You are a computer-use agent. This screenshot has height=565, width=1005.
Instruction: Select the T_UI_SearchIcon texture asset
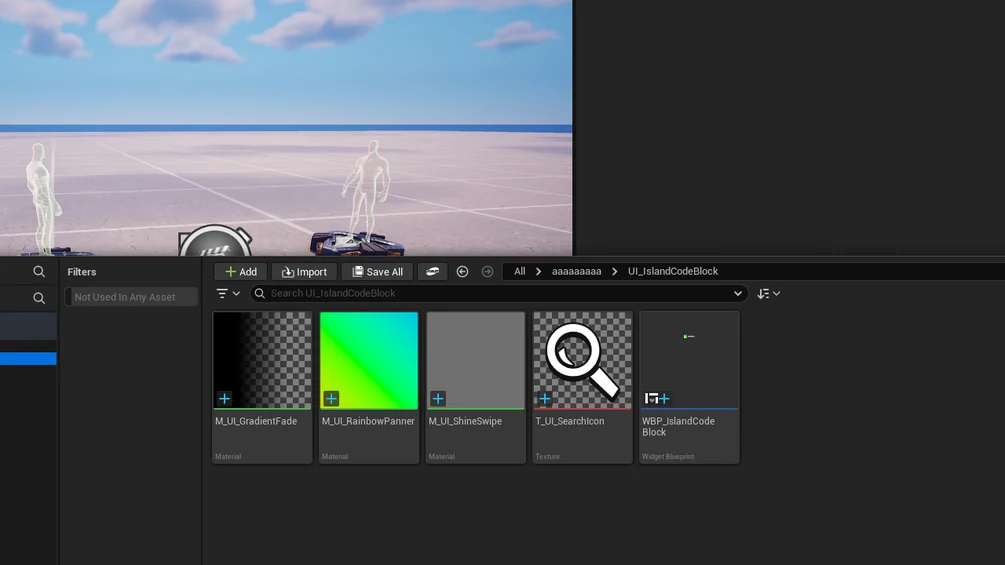pyautogui.click(x=582, y=361)
